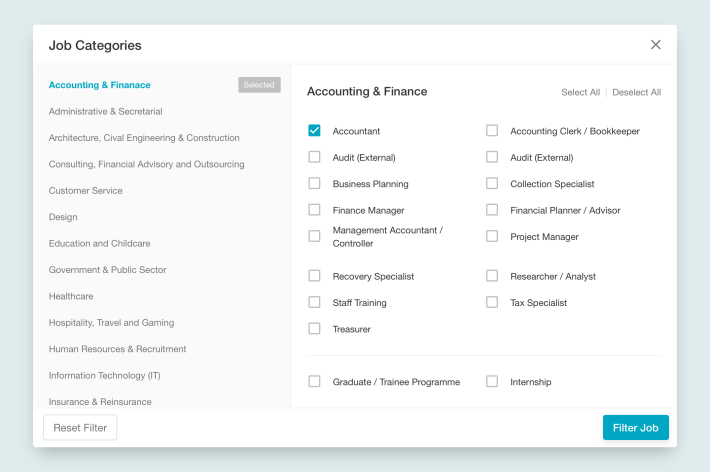This screenshot has width=710, height=472.
Task: Enable the Business Planning checkbox
Action: (x=314, y=184)
